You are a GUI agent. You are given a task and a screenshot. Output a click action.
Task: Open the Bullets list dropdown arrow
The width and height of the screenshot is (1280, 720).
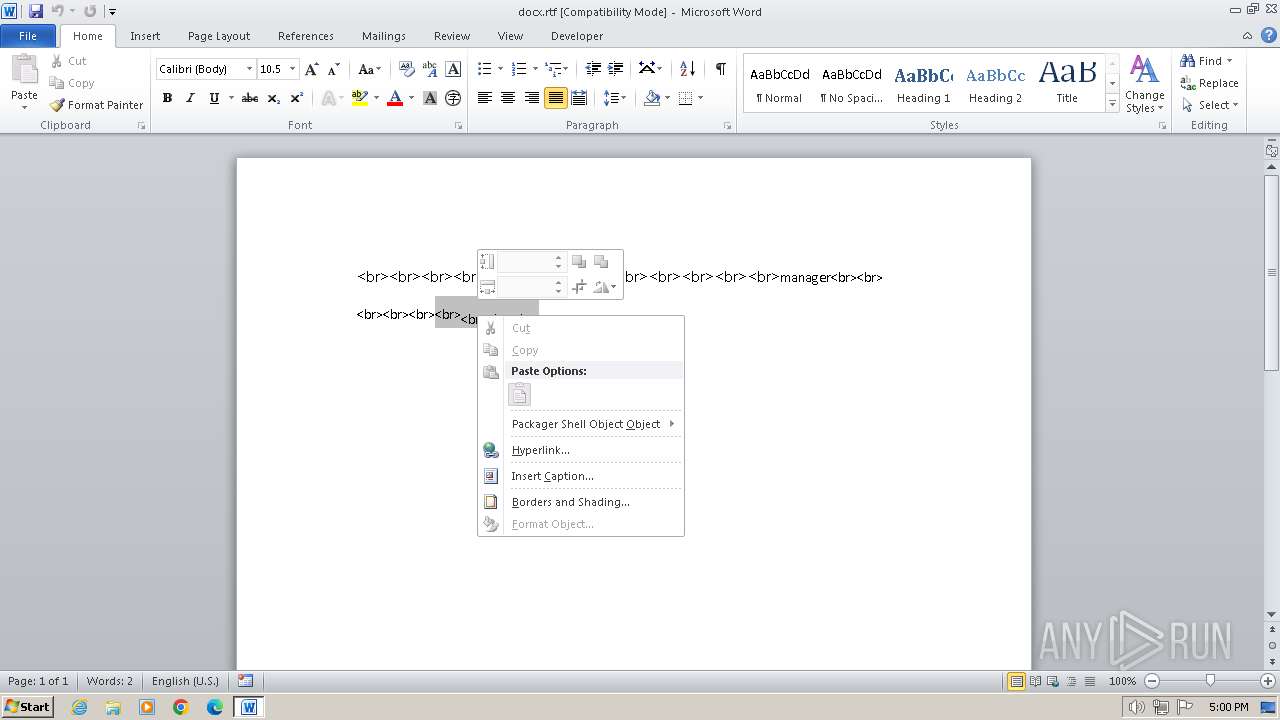pos(501,69)
